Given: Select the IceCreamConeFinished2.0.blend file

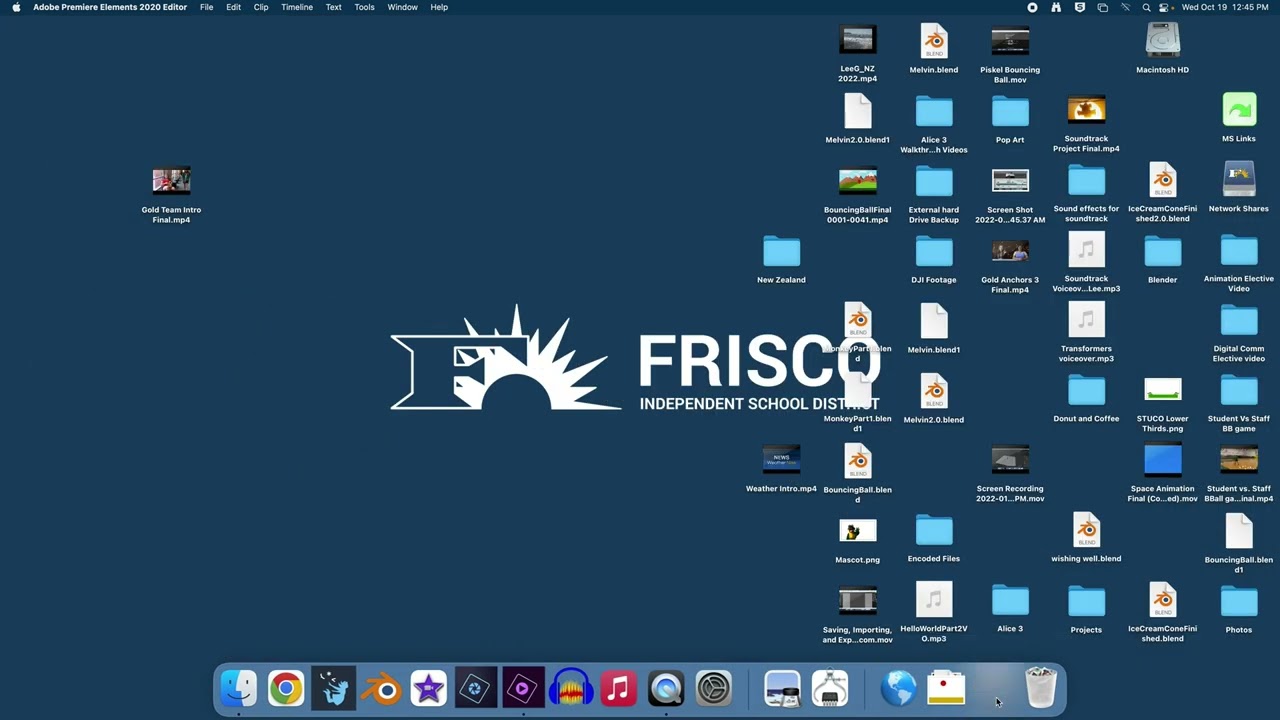Looking at the screenshot, I should click(1162, 180).
